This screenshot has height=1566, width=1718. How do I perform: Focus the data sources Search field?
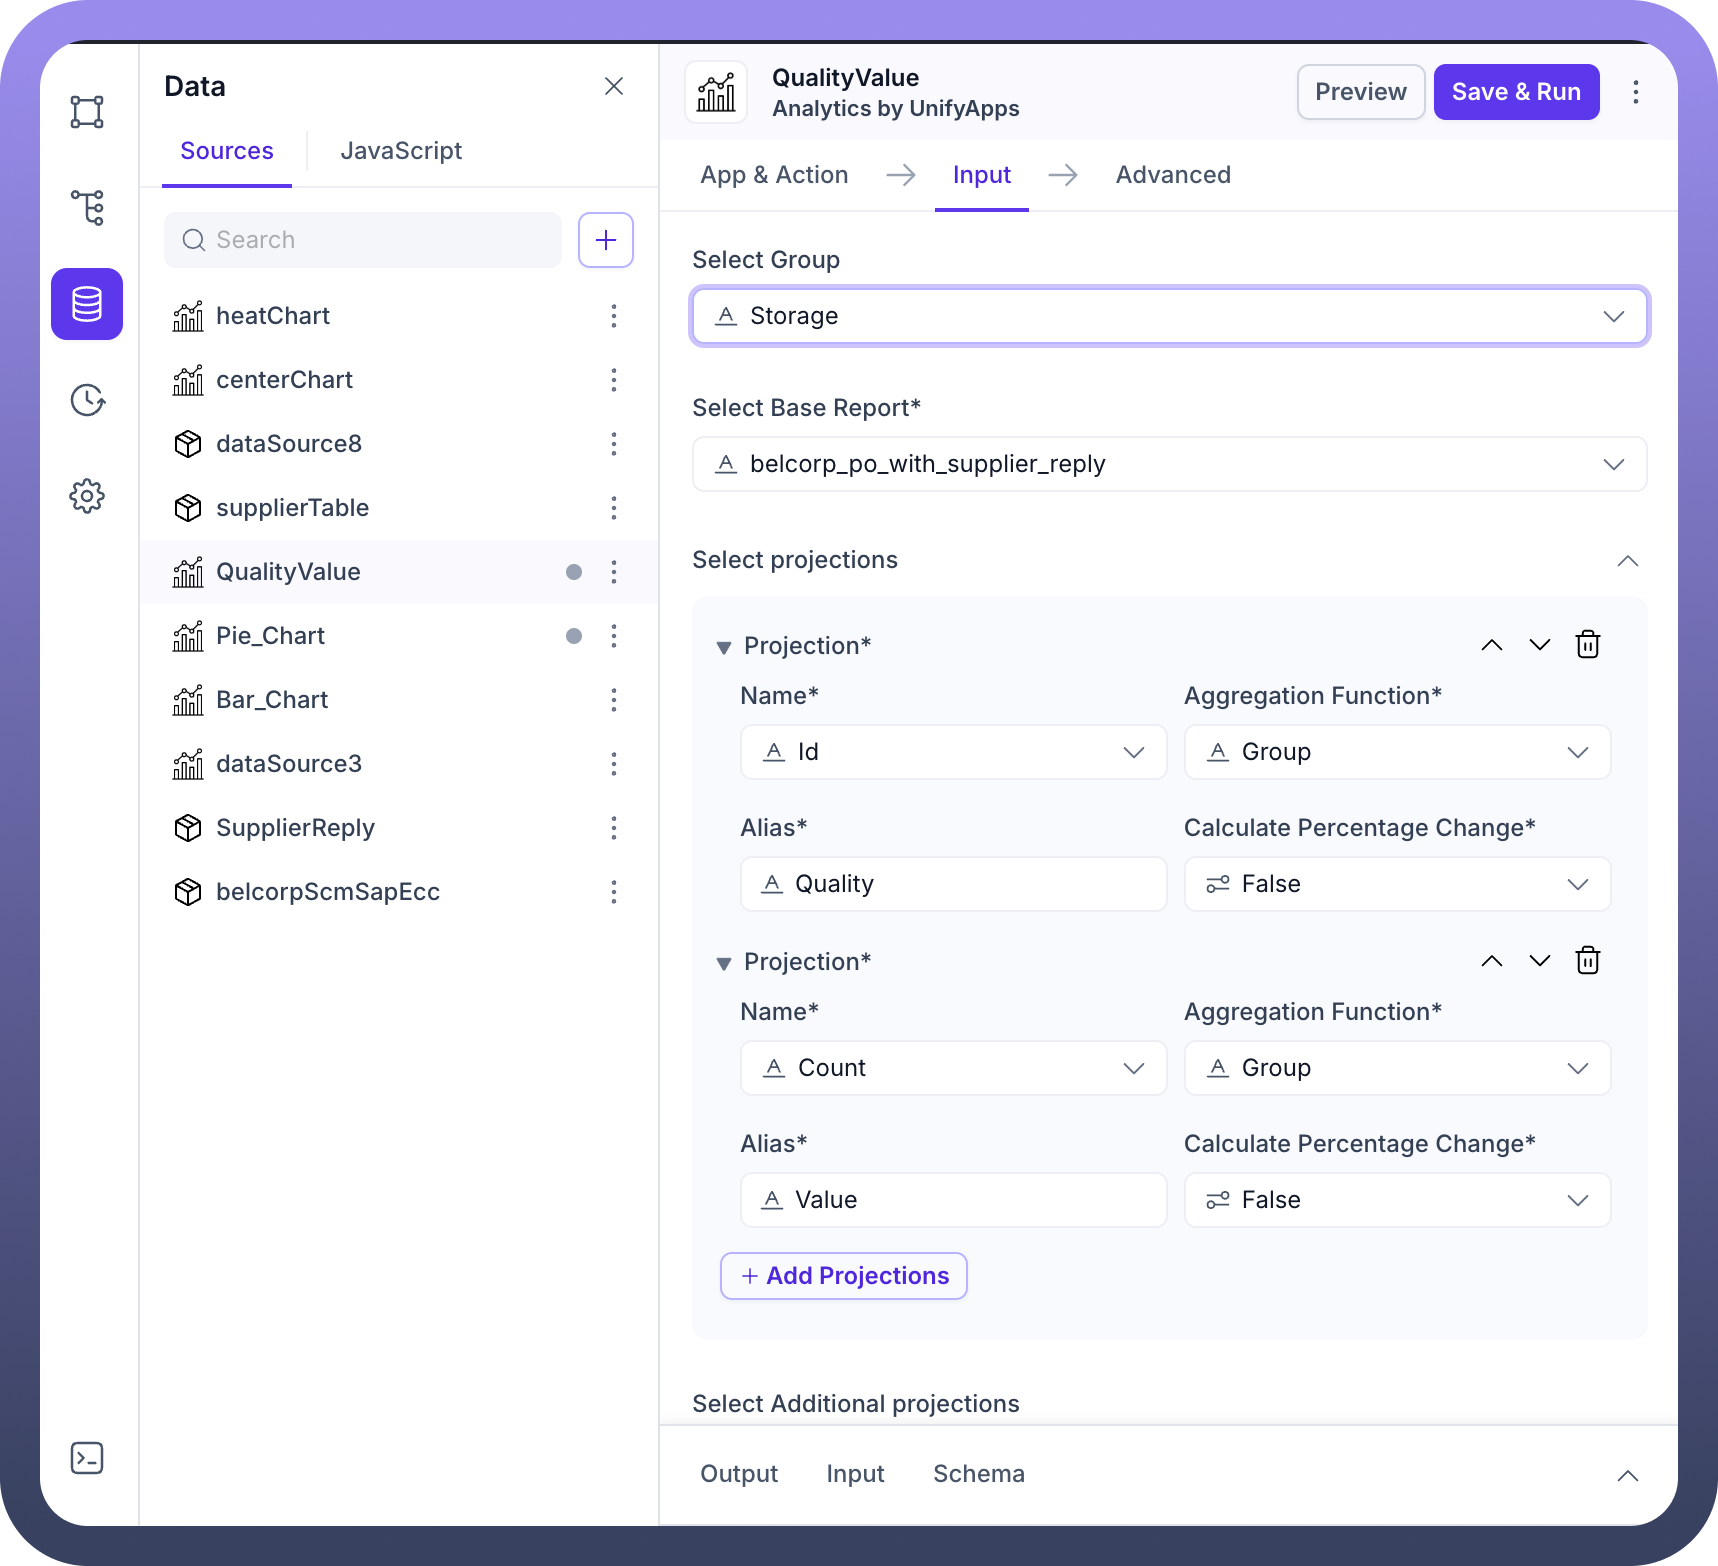(x=363, y=240)
